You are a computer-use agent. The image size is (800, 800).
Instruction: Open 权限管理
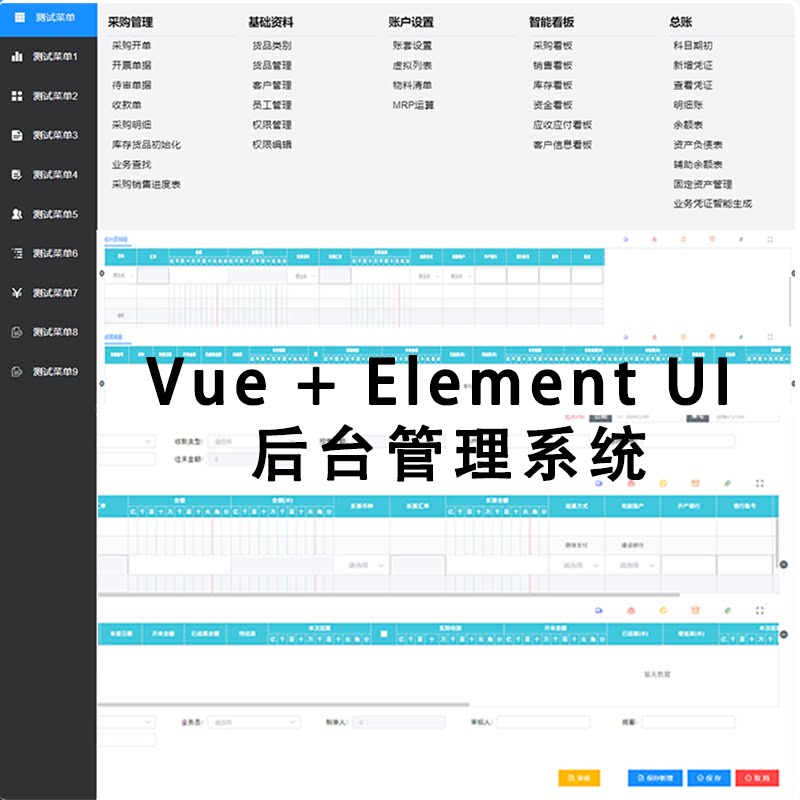272,125
